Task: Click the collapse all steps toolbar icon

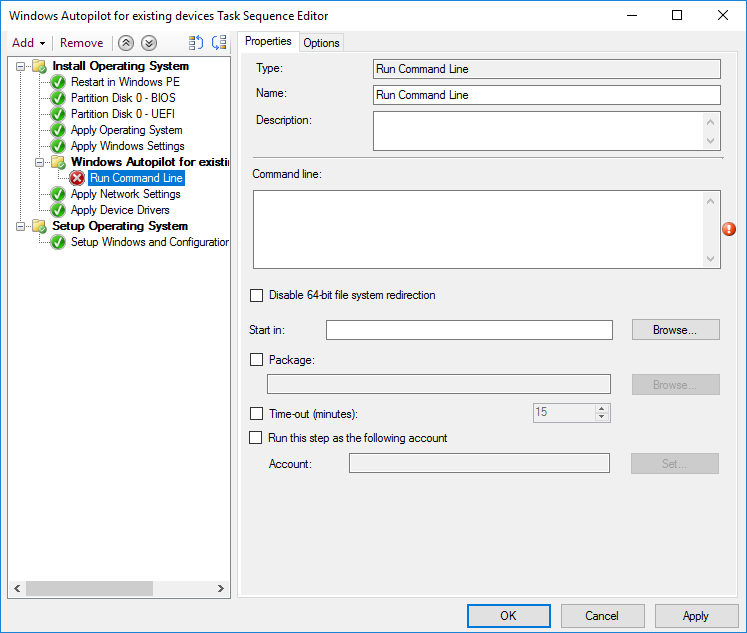Action: click(x=219, y=43)
